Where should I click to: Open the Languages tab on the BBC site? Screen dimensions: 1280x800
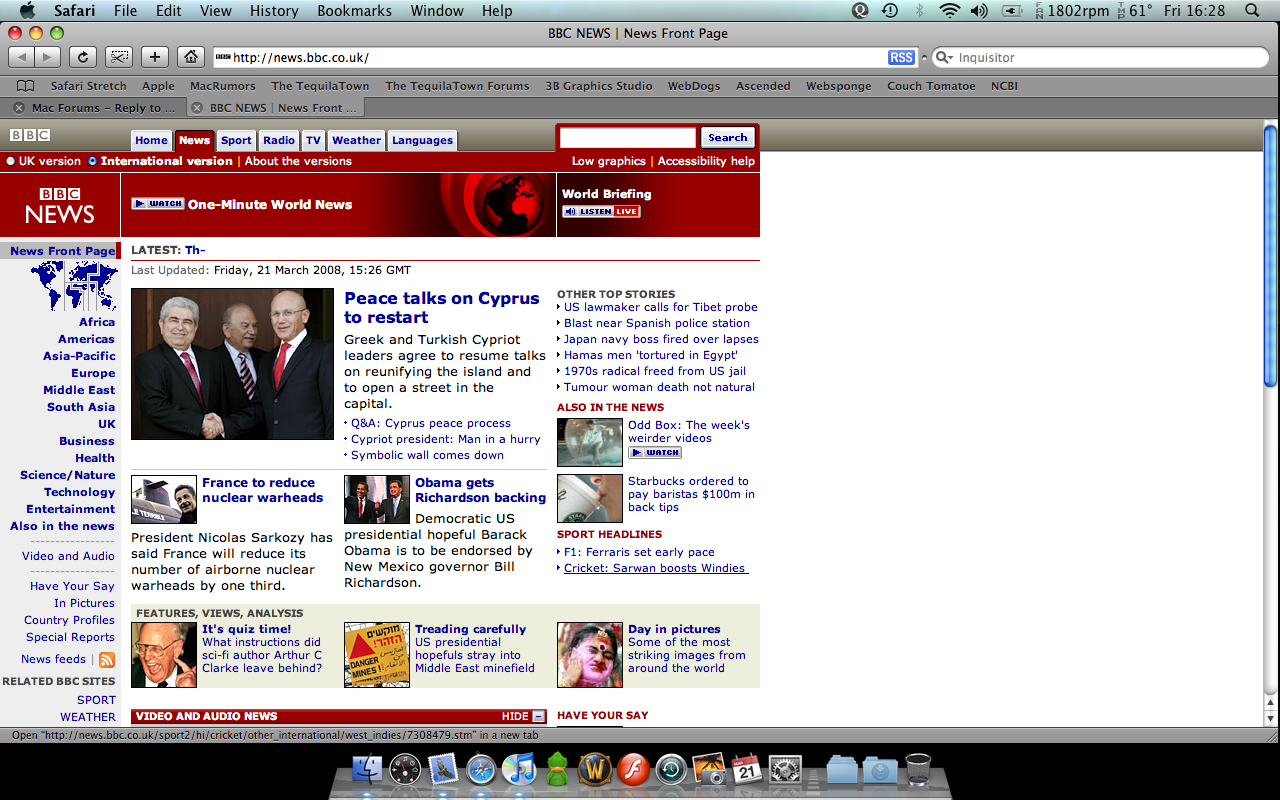(x=422, y=141)
